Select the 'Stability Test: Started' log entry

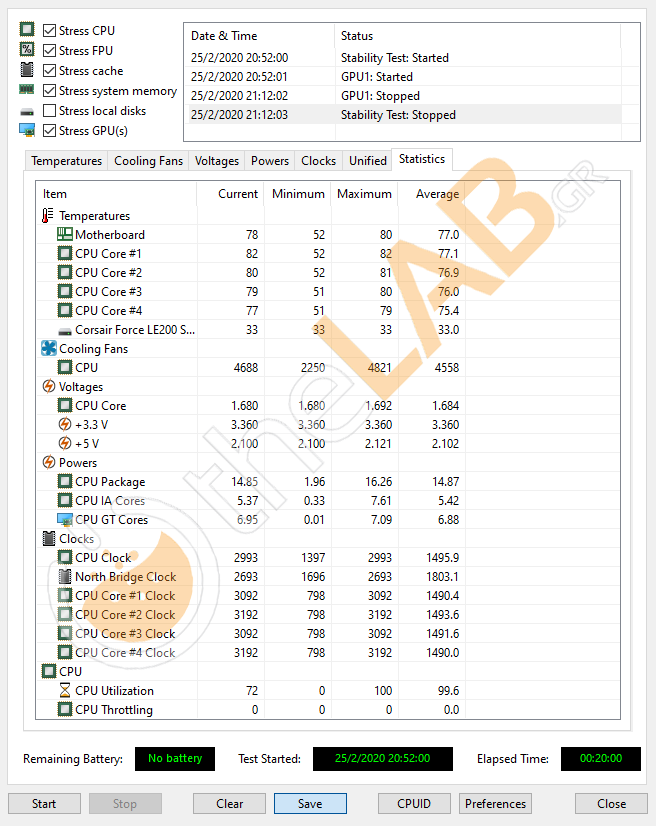pos(403,58)
